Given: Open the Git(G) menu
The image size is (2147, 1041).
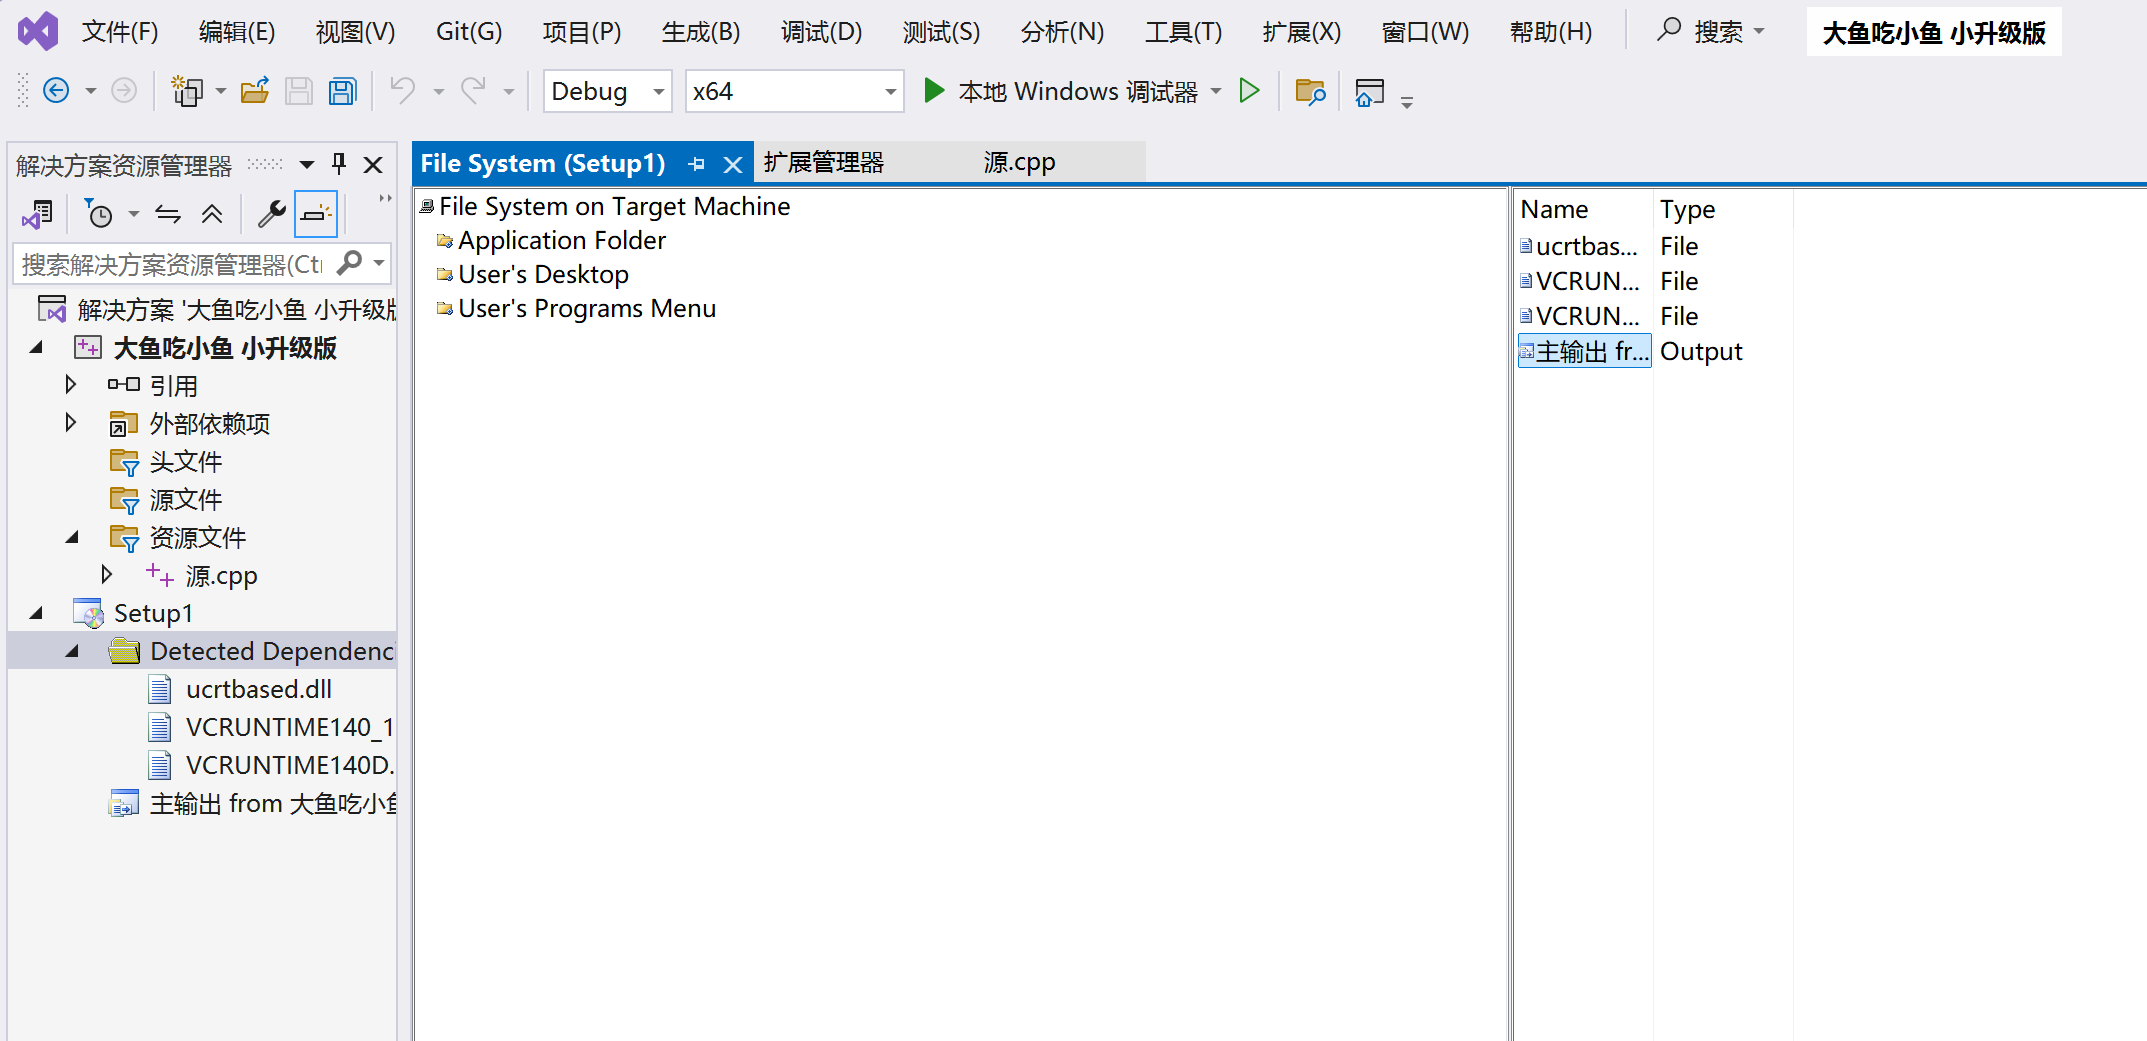Looking at the screenshot, I should 469,32.
